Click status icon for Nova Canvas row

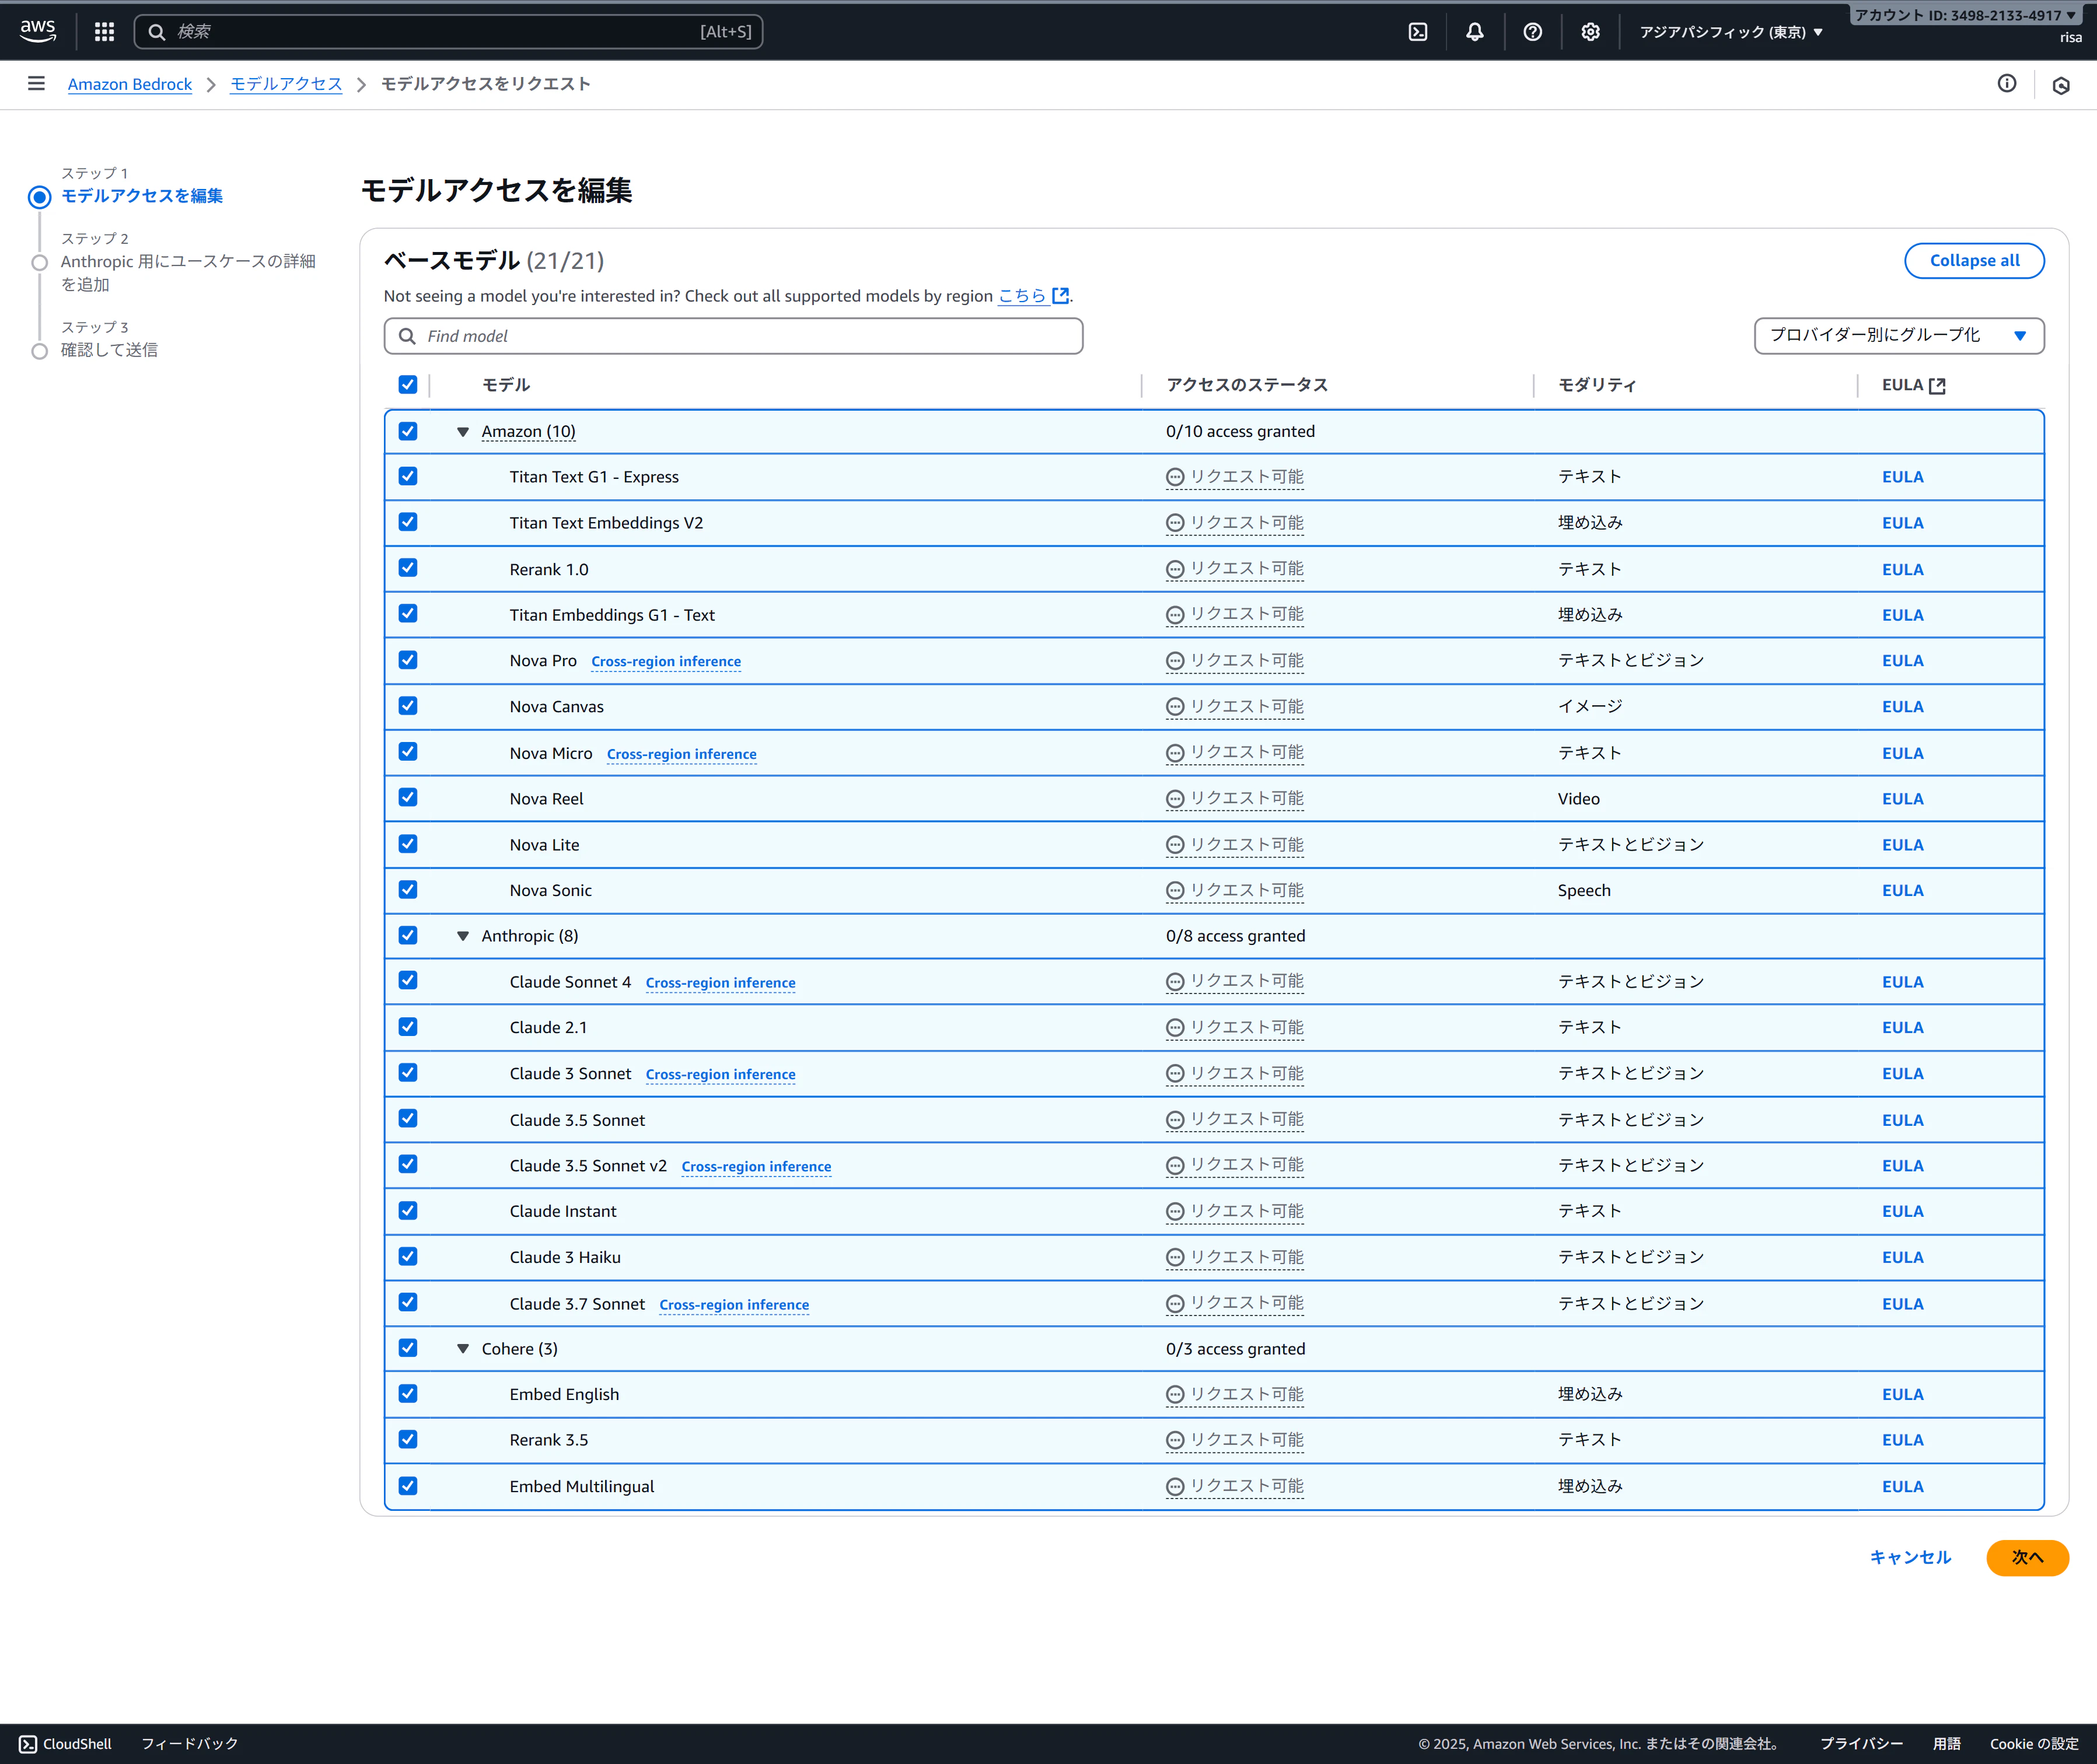(x=1175, y=707)
